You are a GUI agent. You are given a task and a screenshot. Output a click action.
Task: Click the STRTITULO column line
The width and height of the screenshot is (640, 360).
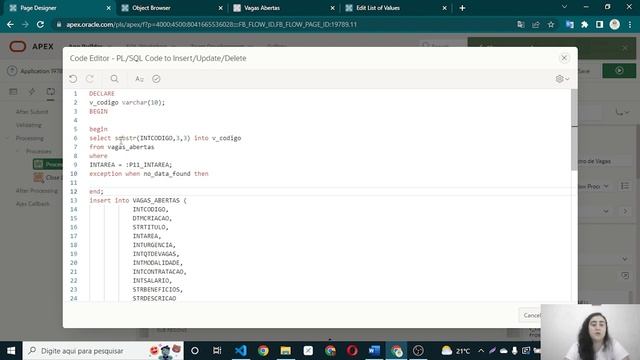[x=150, y=227]
